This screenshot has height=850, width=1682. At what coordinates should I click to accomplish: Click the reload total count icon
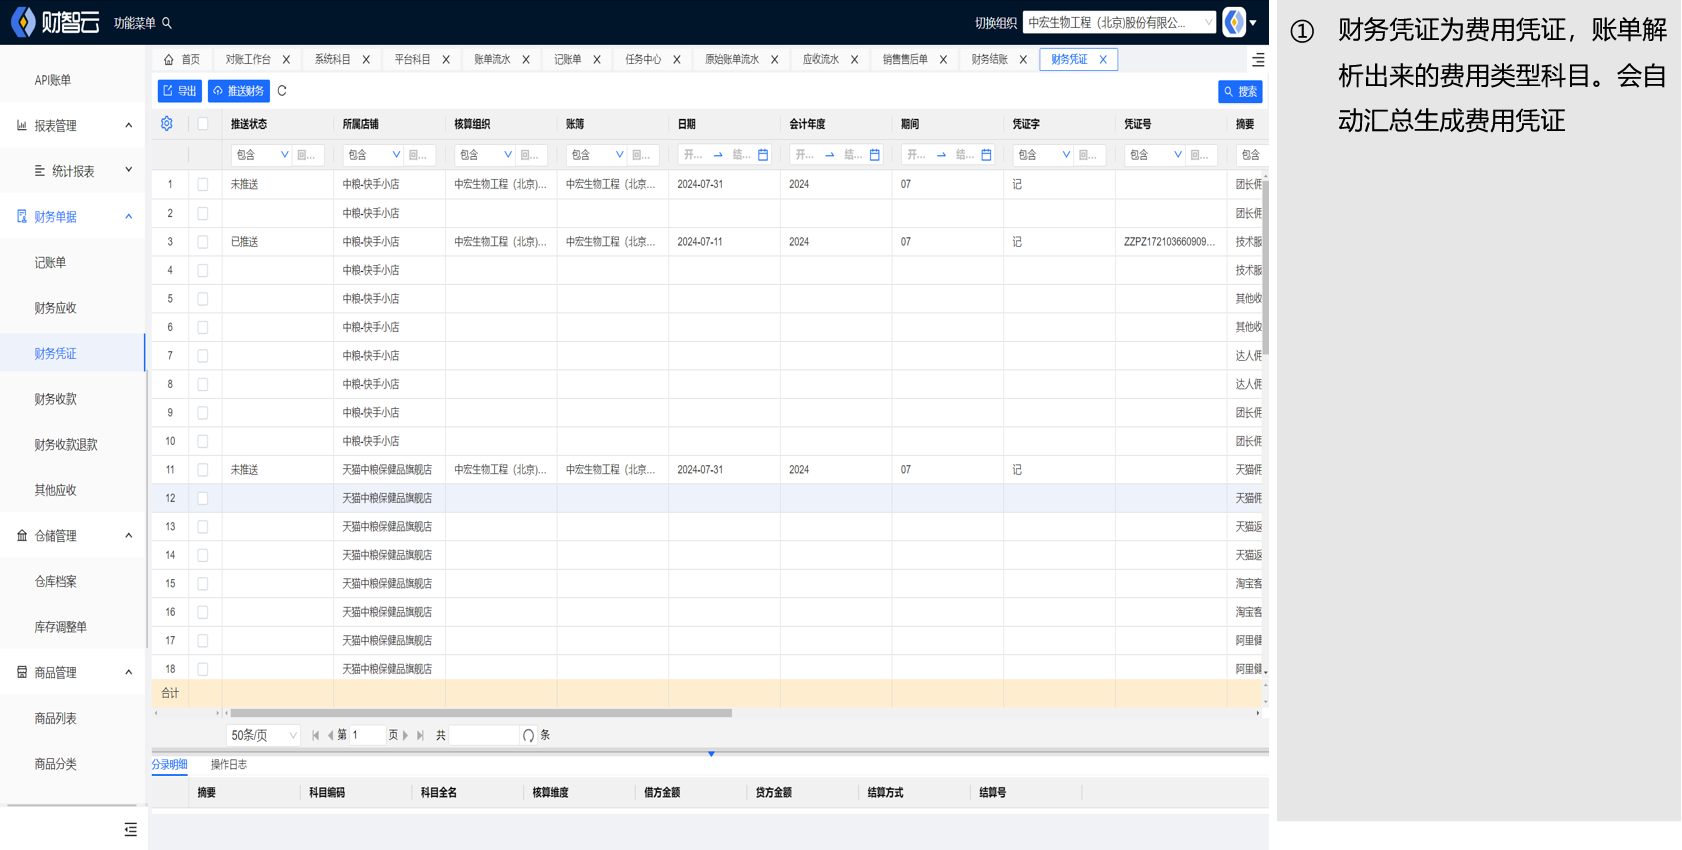click(x=528, y=735)
